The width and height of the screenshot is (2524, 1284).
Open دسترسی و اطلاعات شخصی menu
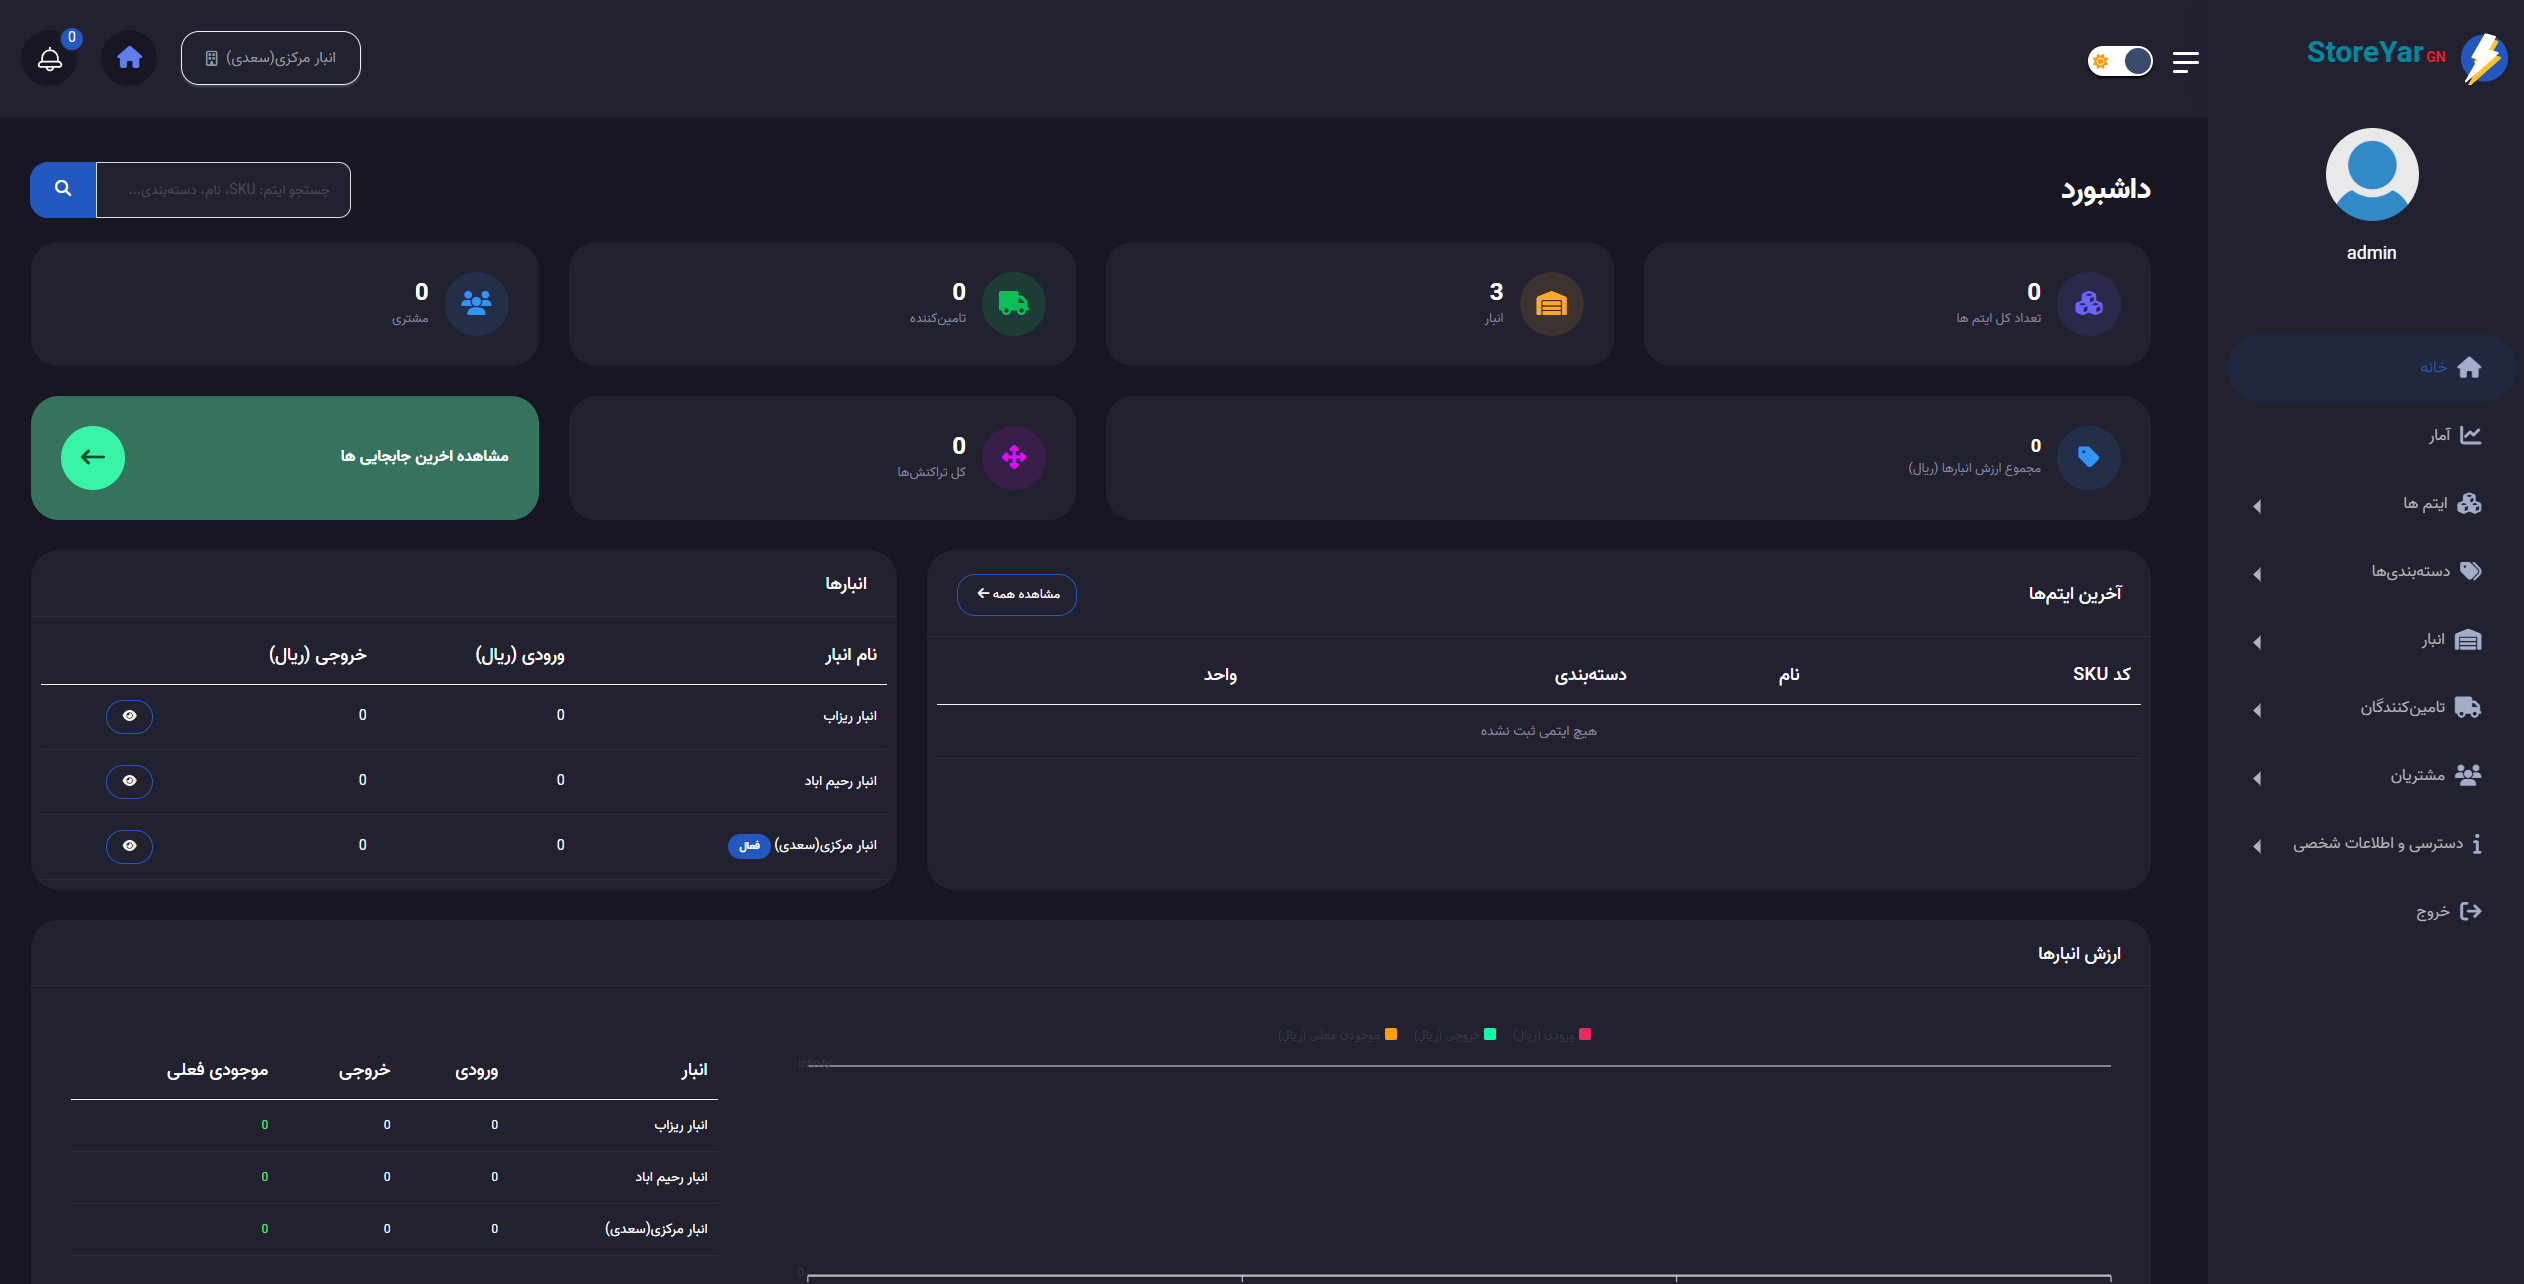[x=2372, y=843]
